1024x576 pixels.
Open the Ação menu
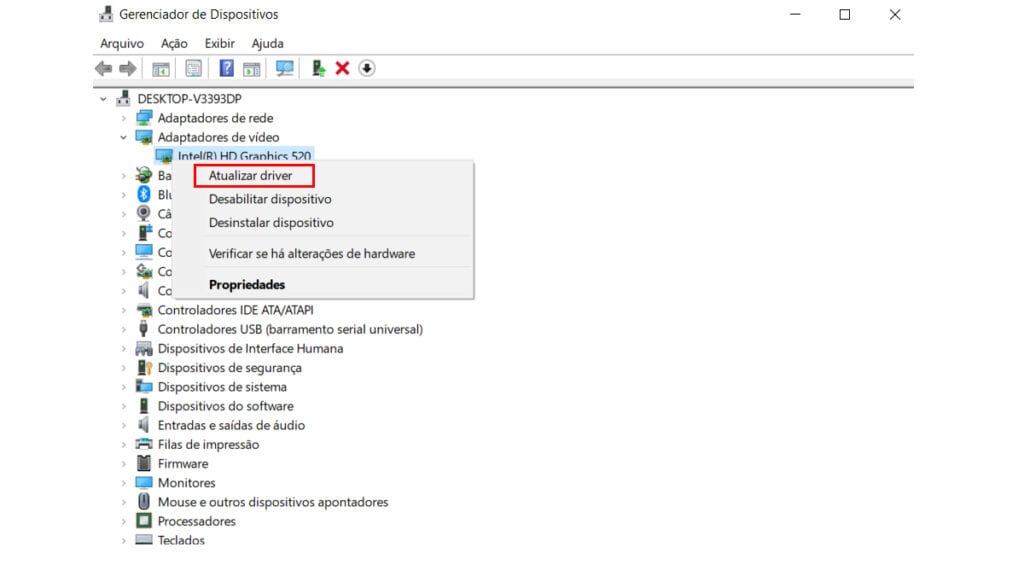tap(174, 43)
